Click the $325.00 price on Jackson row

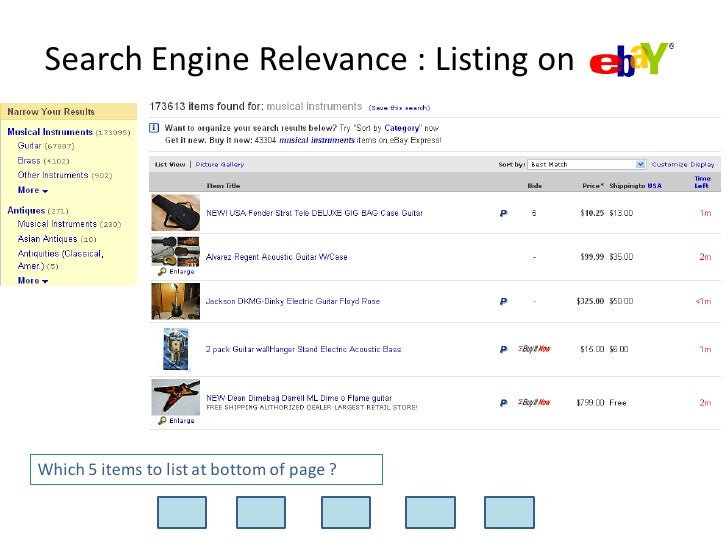click(590, 301)
